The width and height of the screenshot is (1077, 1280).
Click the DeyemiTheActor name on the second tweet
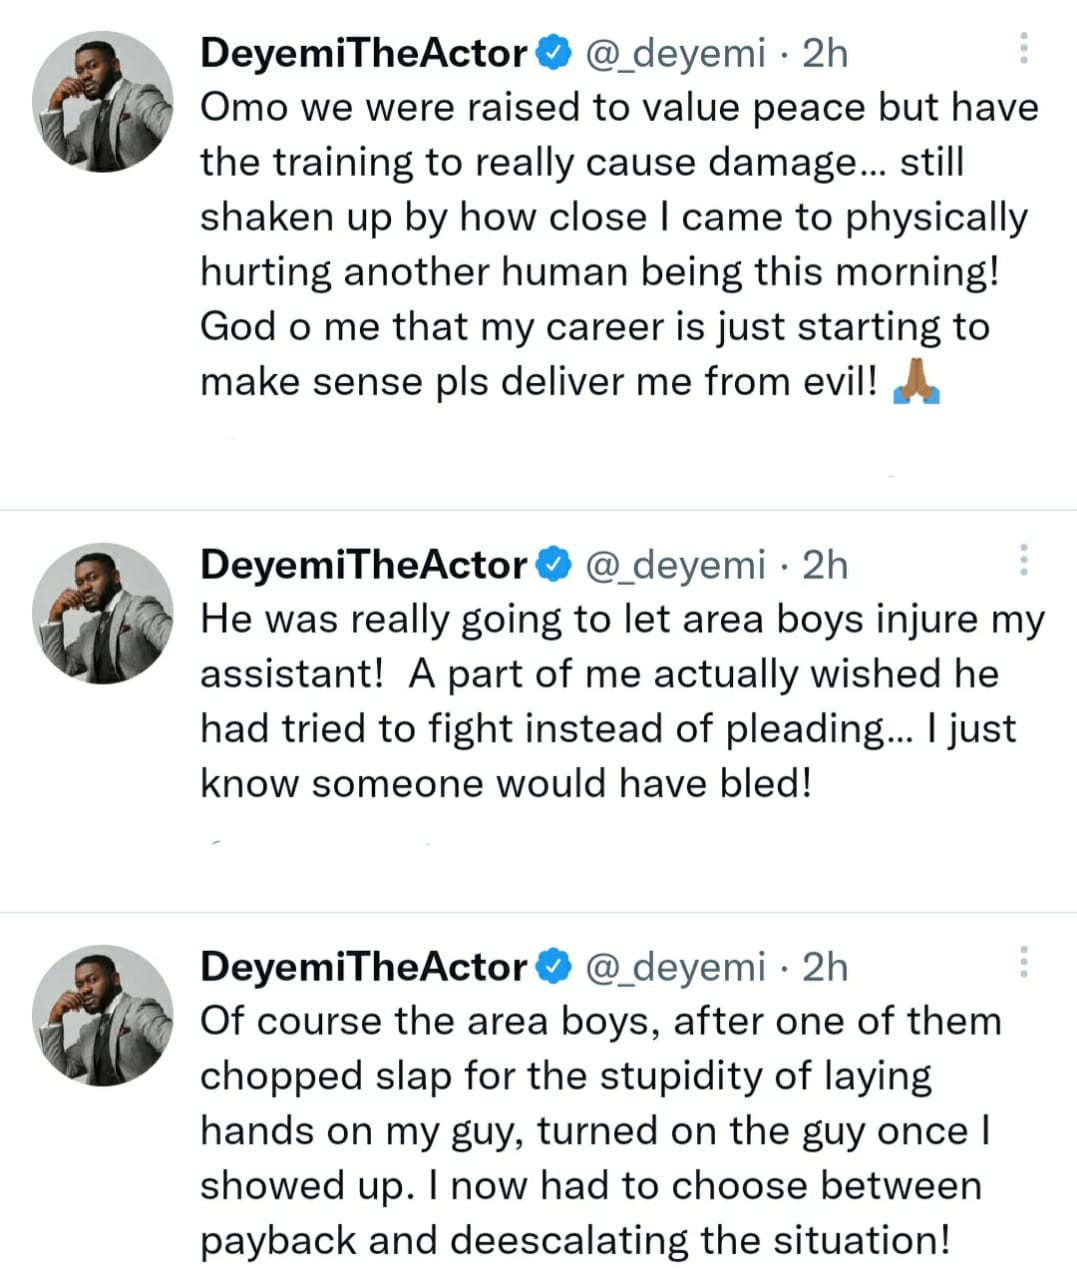pos(364,565)
